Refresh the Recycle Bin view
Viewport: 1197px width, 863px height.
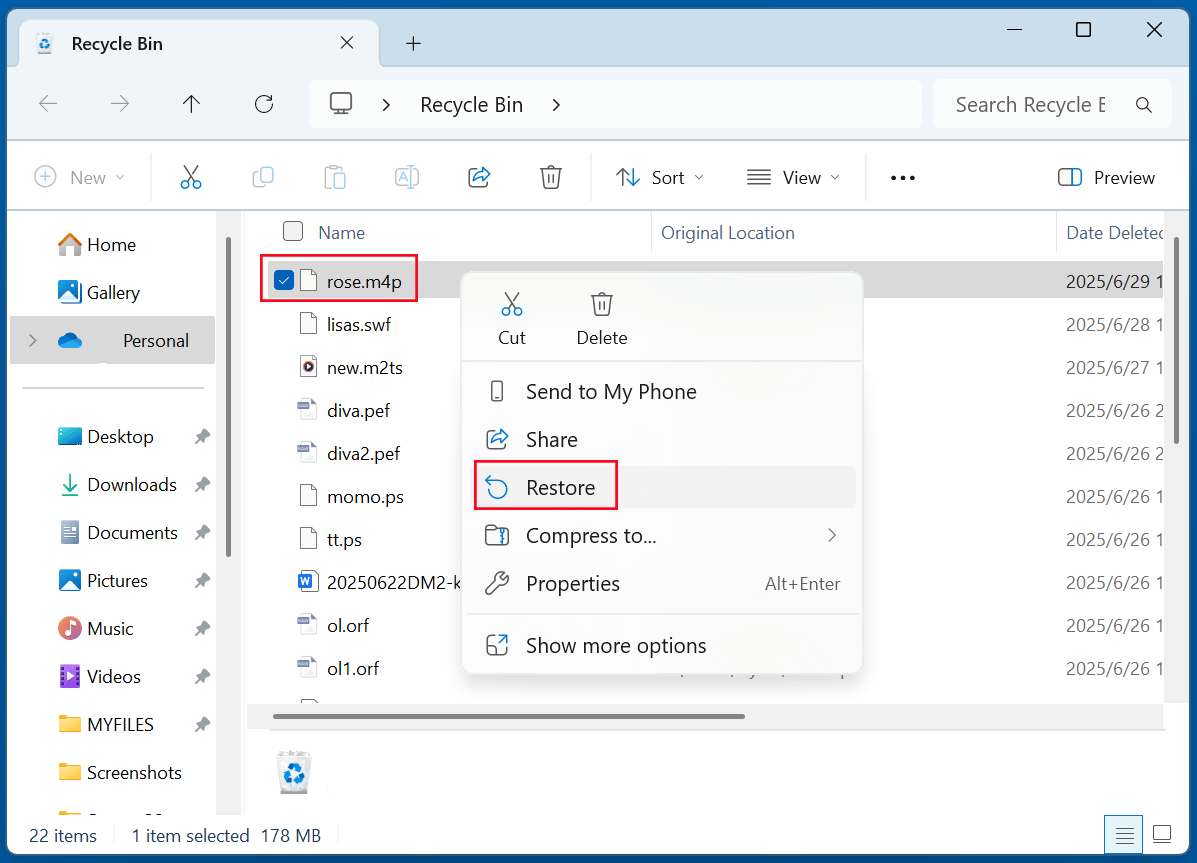coord(263,103)
